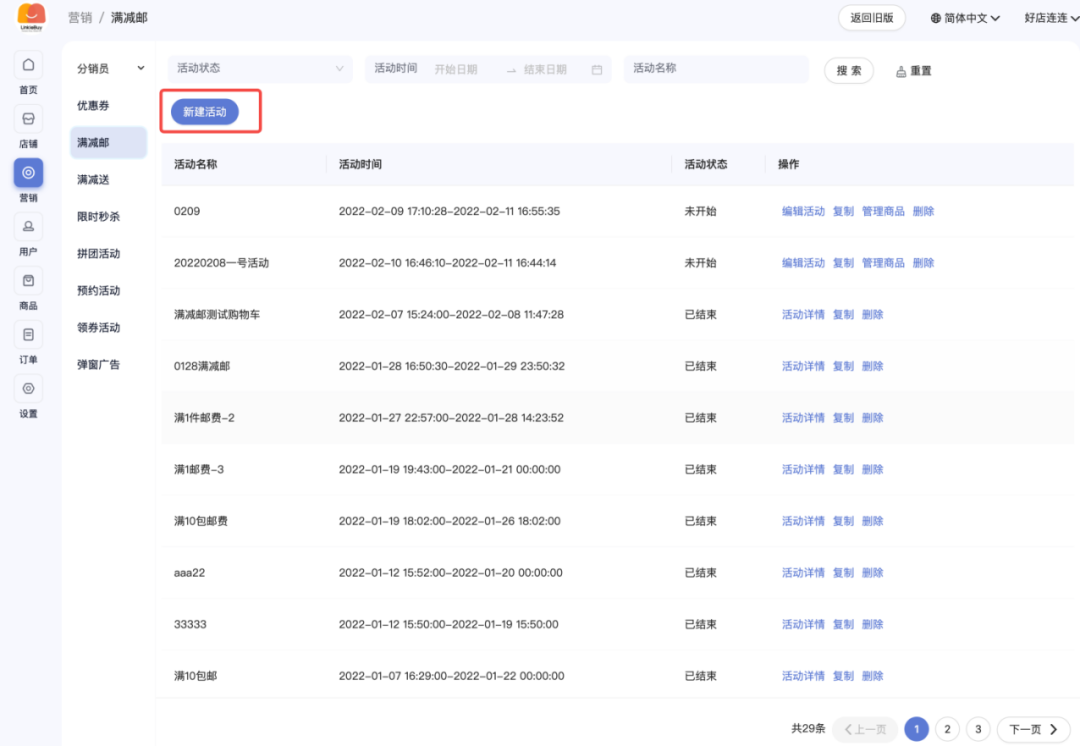Screen dimensions: 1080x746
Task: Open 活动详情 for 满1件邮费-2
Action: [803, 418]
